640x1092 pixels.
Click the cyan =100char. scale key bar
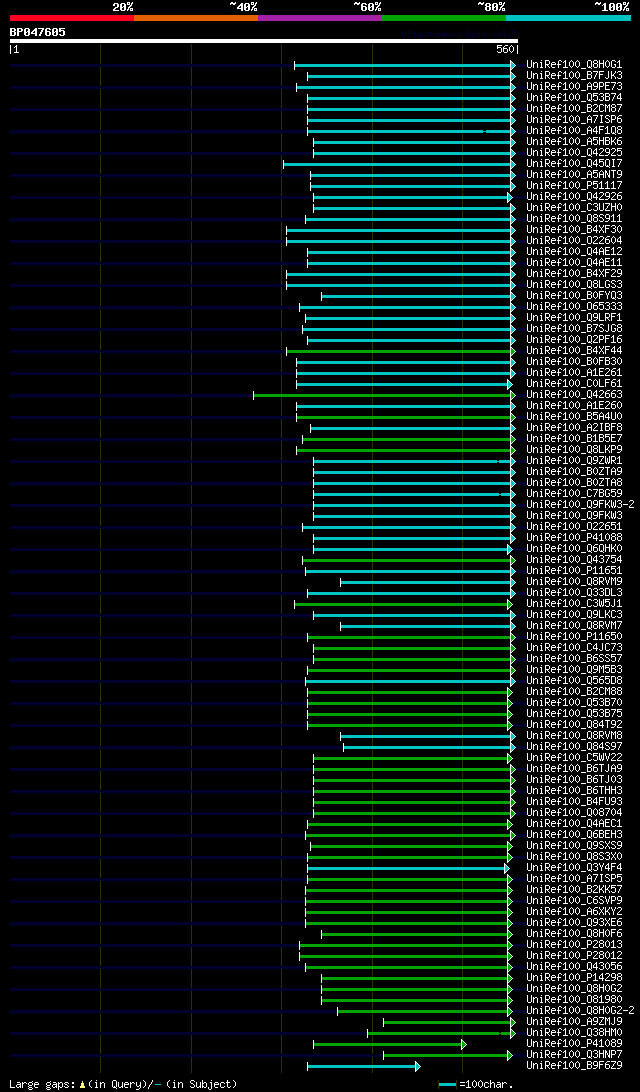pos(447,1084)
